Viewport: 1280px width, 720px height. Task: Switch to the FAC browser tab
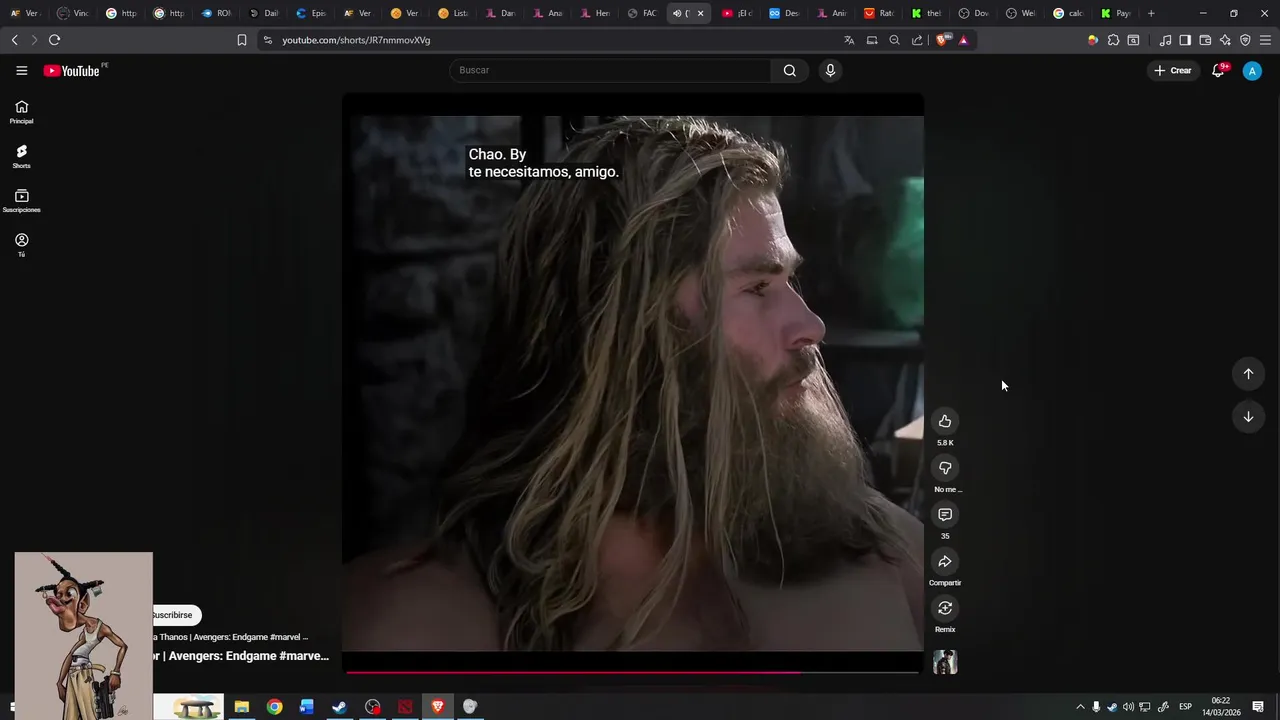point(641,13)
